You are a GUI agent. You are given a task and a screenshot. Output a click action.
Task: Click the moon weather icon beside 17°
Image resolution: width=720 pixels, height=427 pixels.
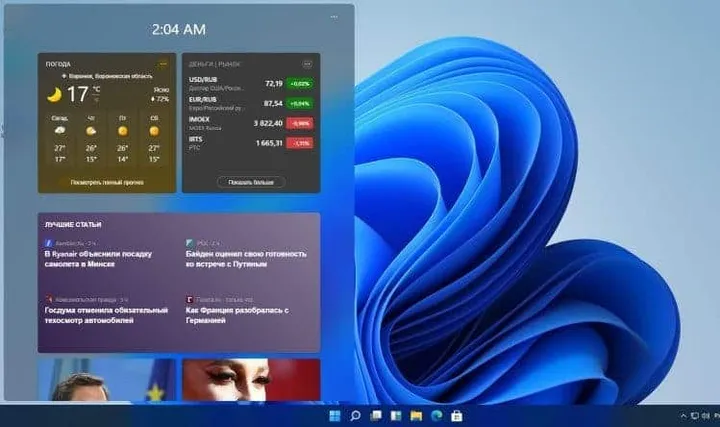[x=54, y=94]
